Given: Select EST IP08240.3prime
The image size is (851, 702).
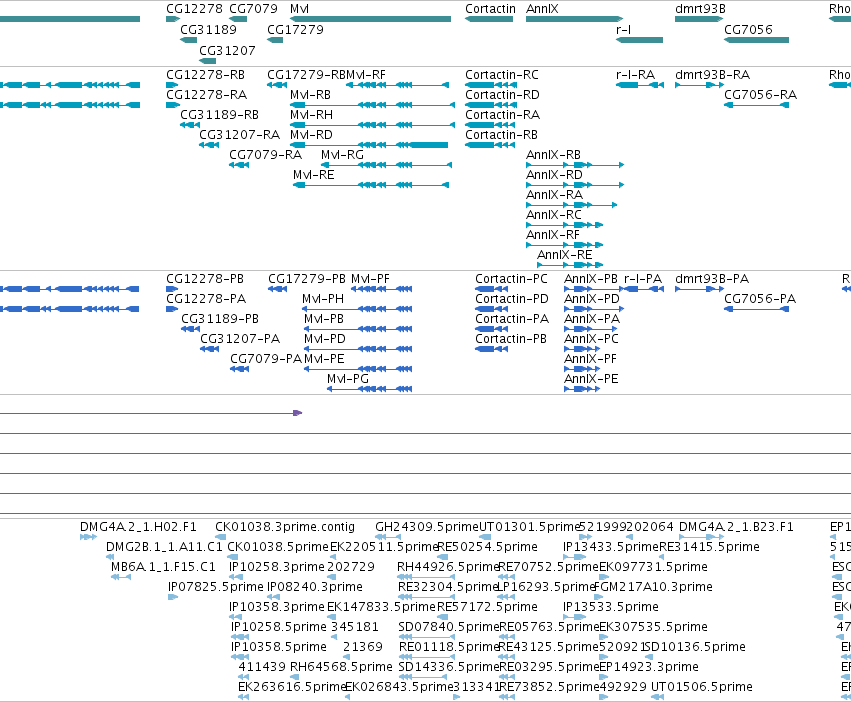Looking at the screenshot, I should click(x=274, y=597).
